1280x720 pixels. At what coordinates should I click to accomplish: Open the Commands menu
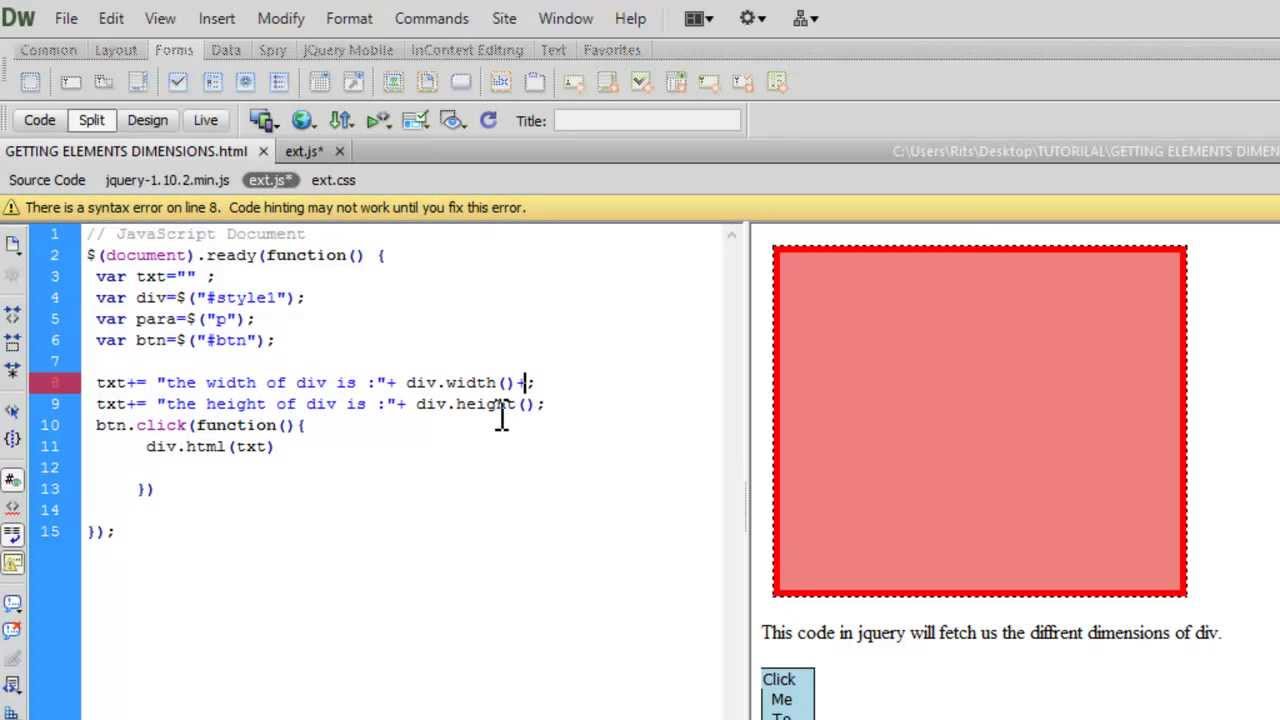pos(431,18)
